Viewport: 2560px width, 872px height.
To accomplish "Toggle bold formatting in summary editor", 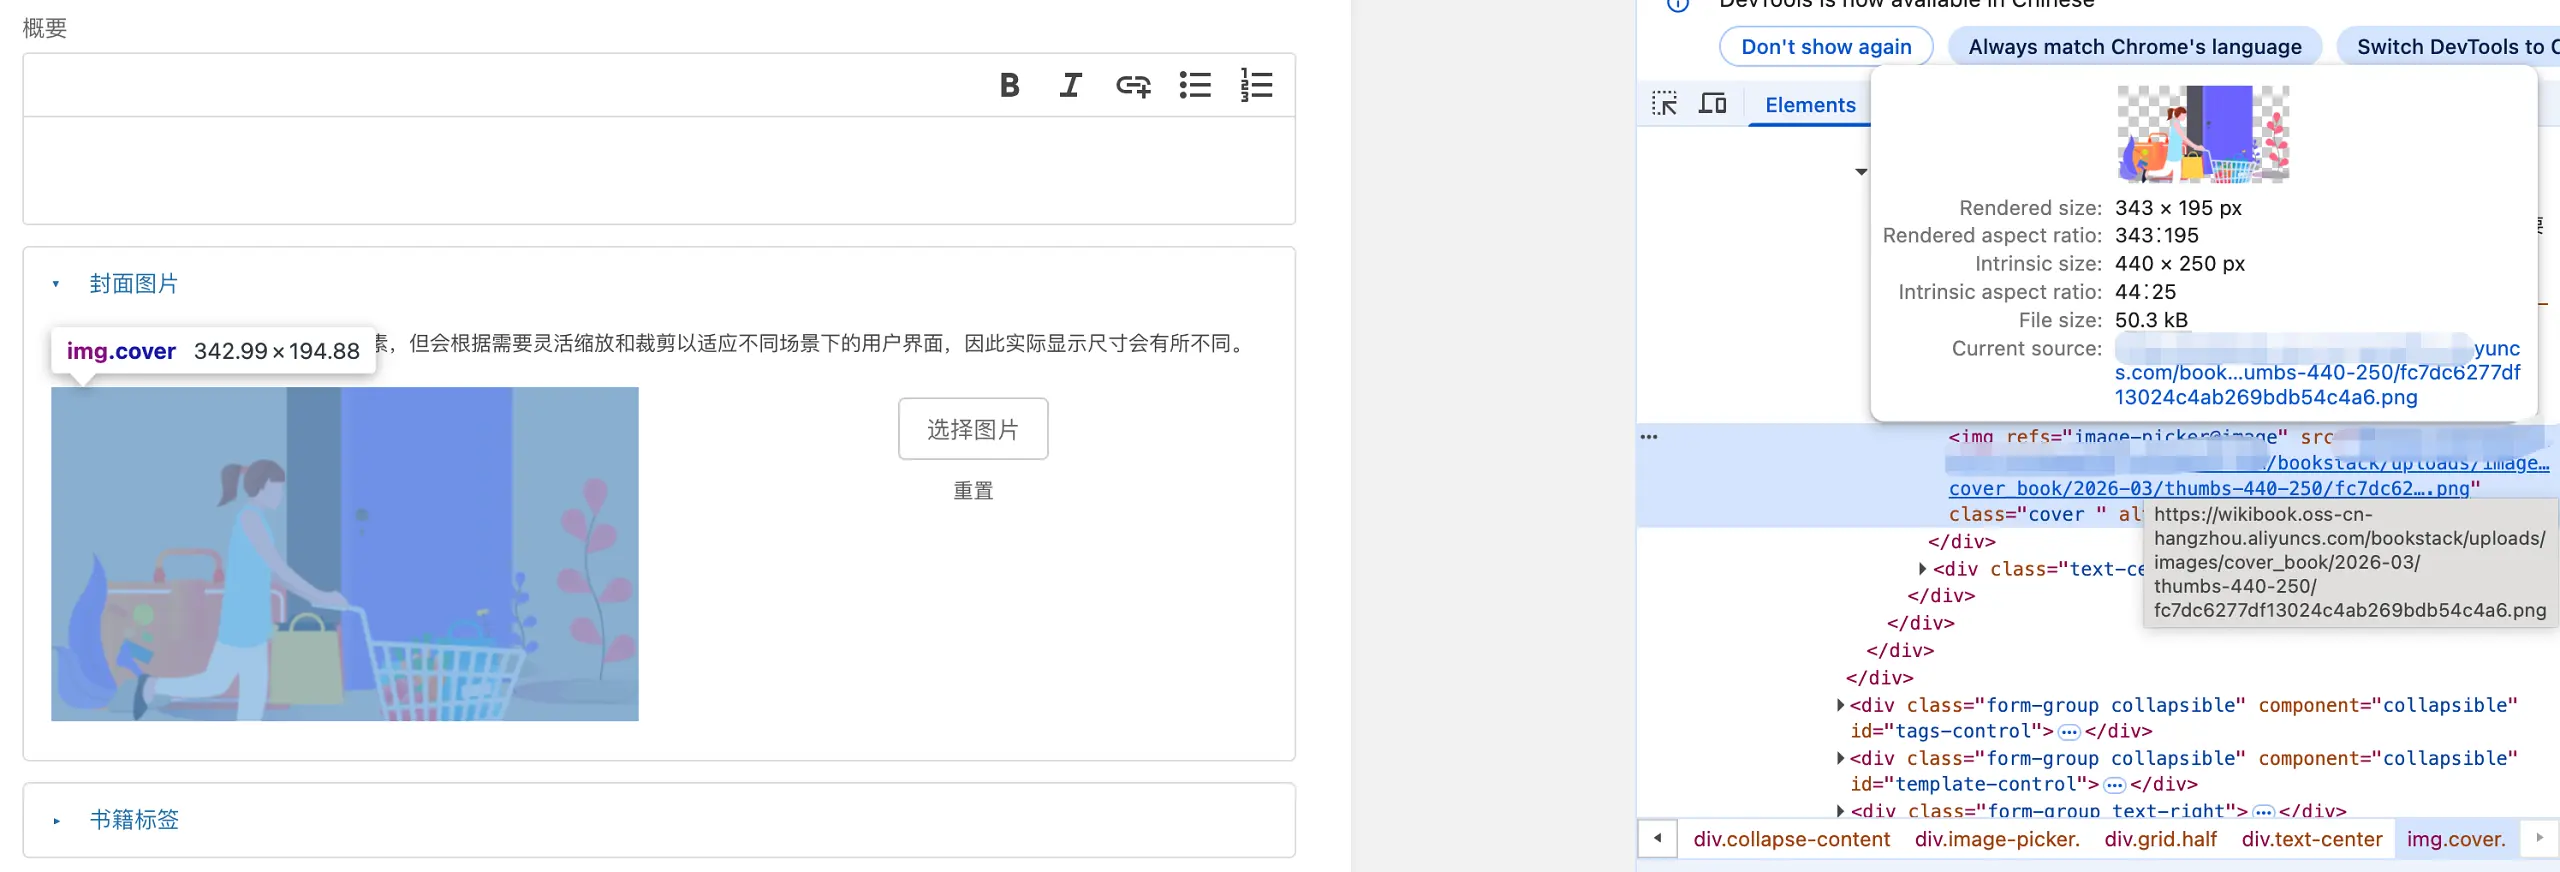I will point(1009,86).
